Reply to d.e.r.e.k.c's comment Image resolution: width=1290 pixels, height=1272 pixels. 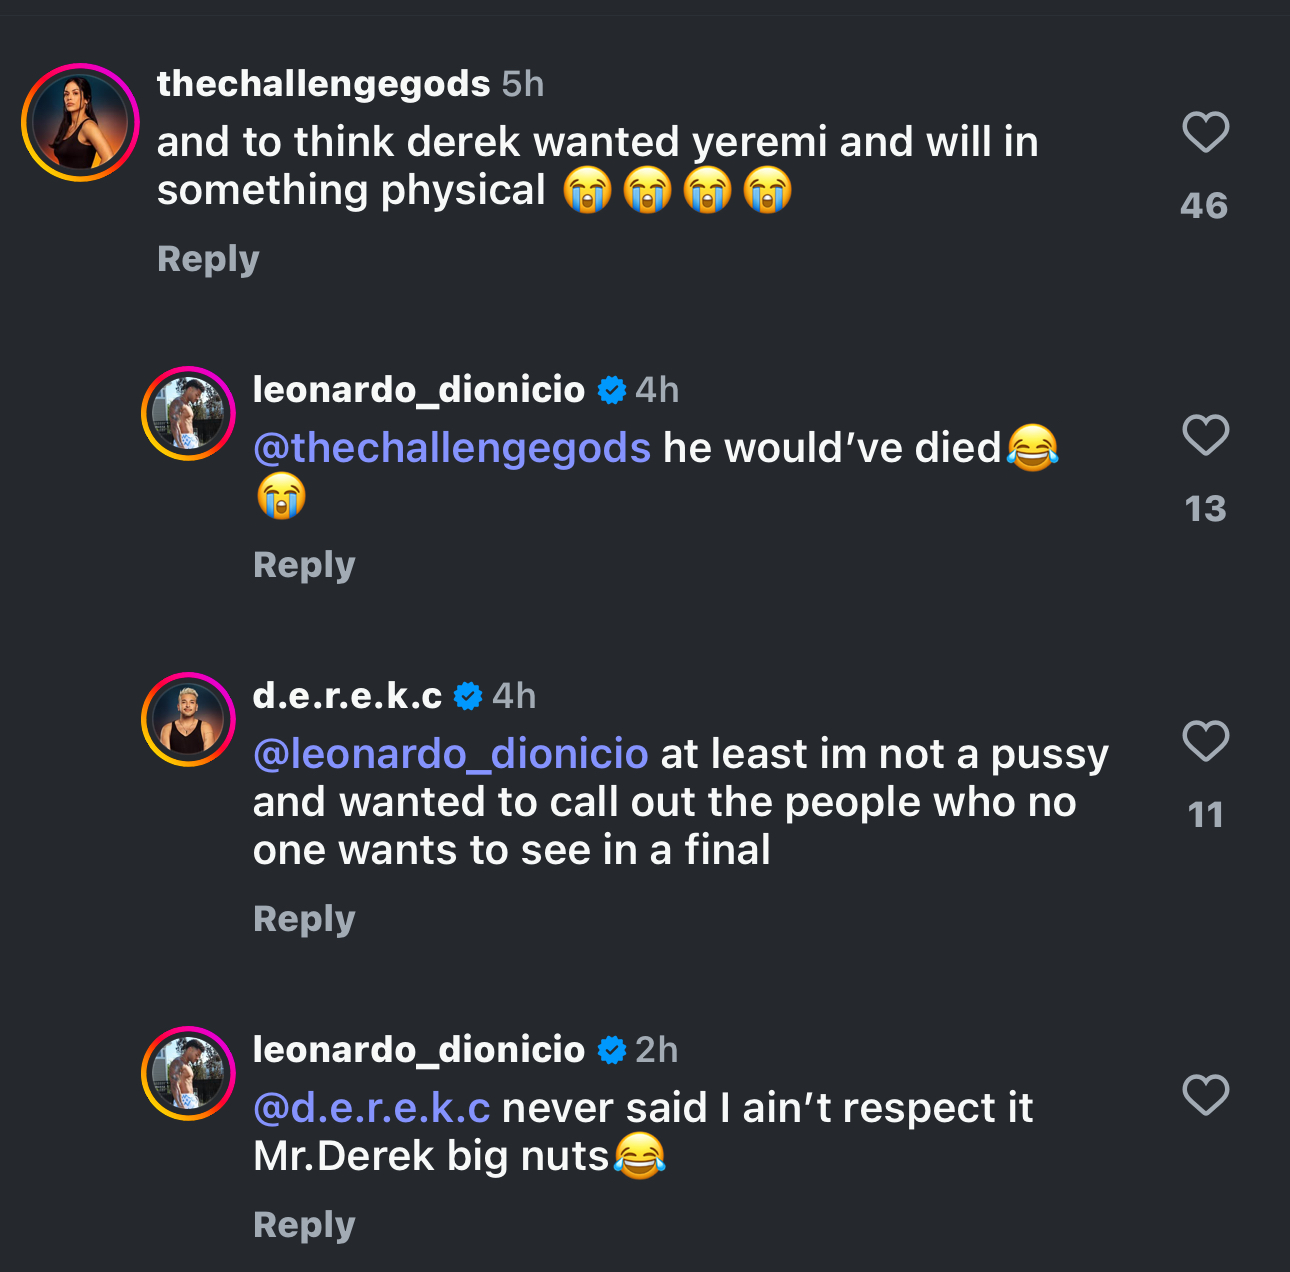304,919
